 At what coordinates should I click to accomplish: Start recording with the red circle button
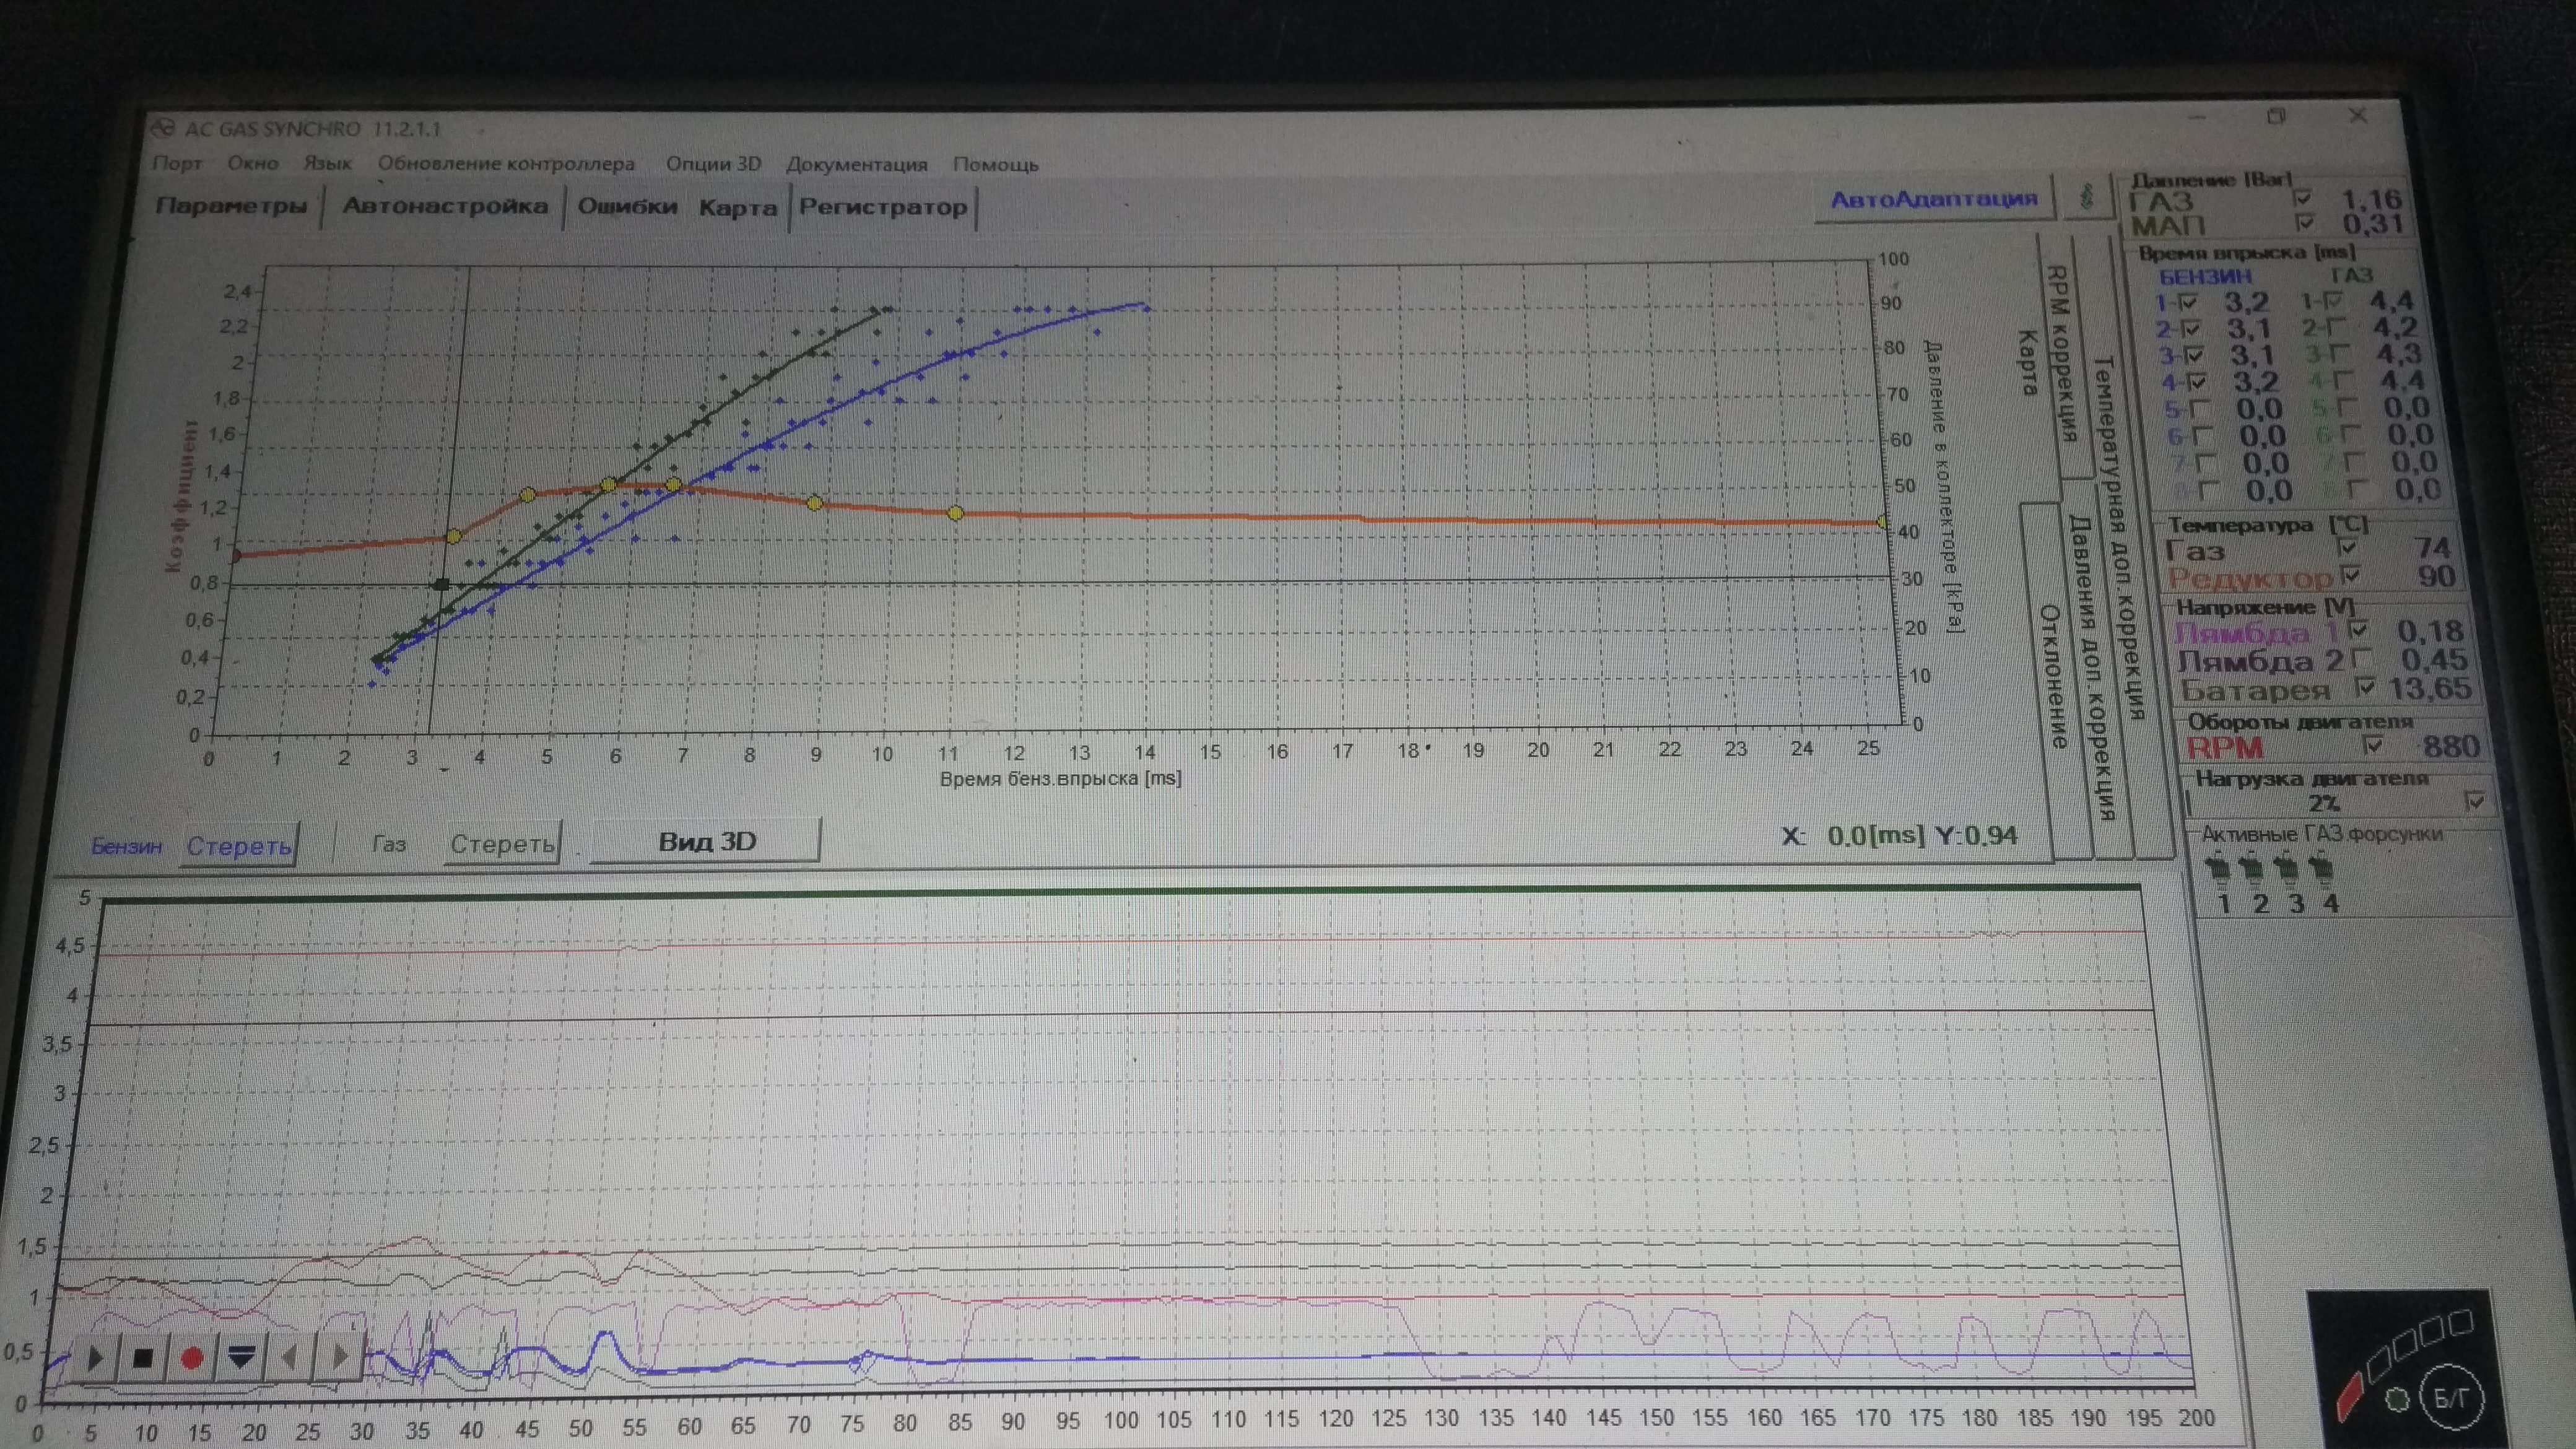pyautogui.click(x=192, y=1359)
